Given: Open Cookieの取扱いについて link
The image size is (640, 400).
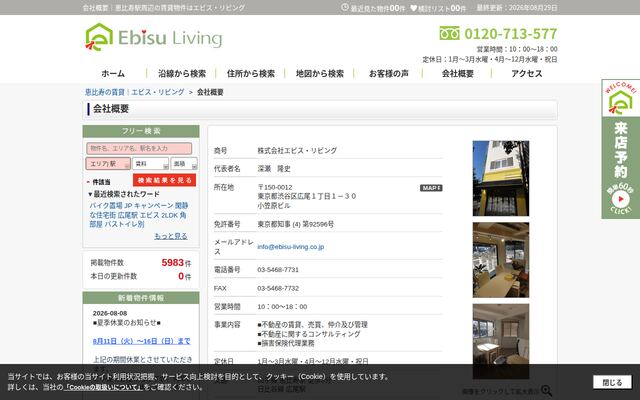Looking at the screenshot, I should tap(104, 387).
